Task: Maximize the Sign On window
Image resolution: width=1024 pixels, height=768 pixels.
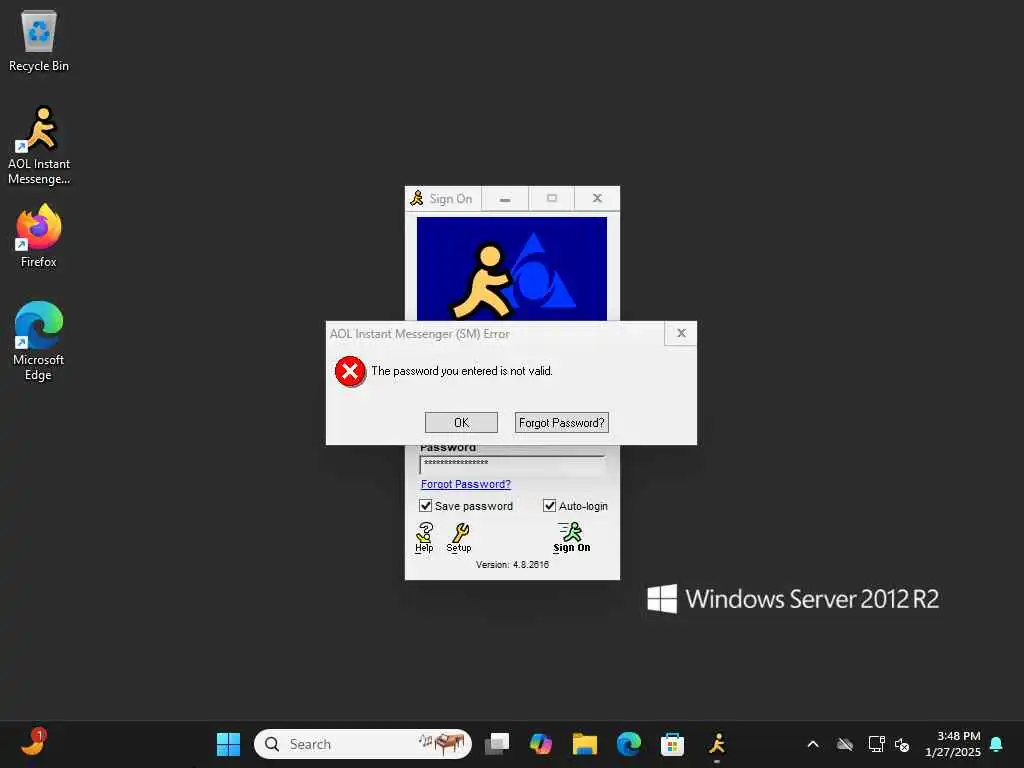Action: 552,199
